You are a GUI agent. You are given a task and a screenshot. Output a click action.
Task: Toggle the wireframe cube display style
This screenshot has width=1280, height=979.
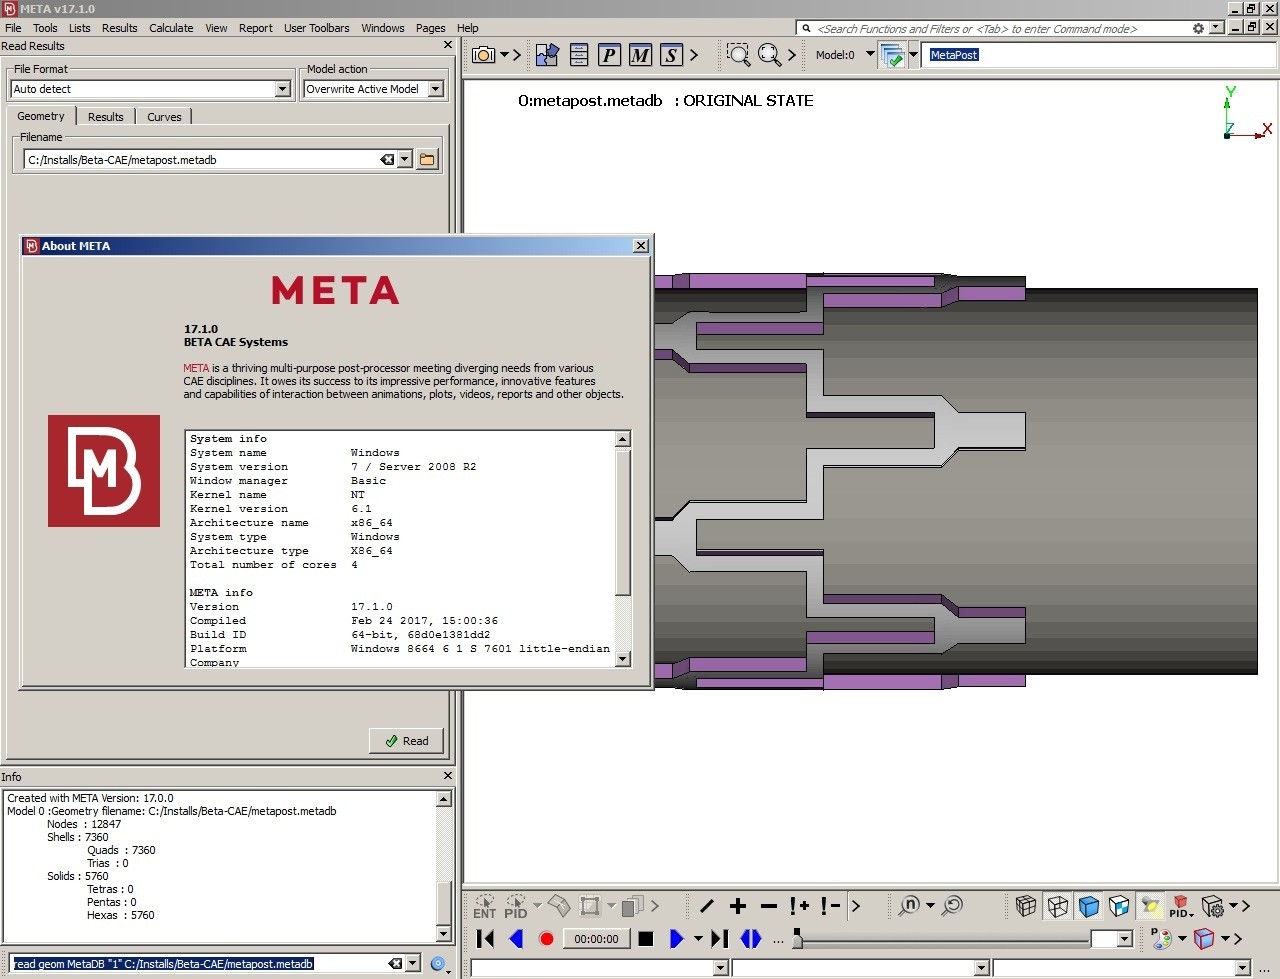click(1057, 906)
